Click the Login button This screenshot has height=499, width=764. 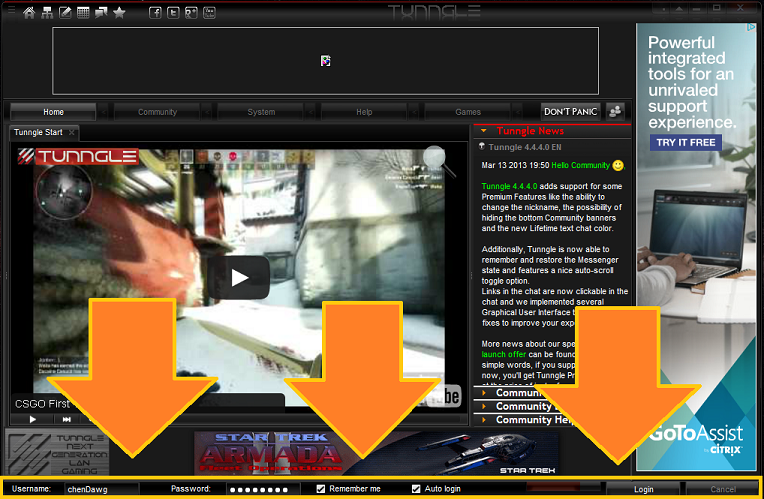coord(643,489)
